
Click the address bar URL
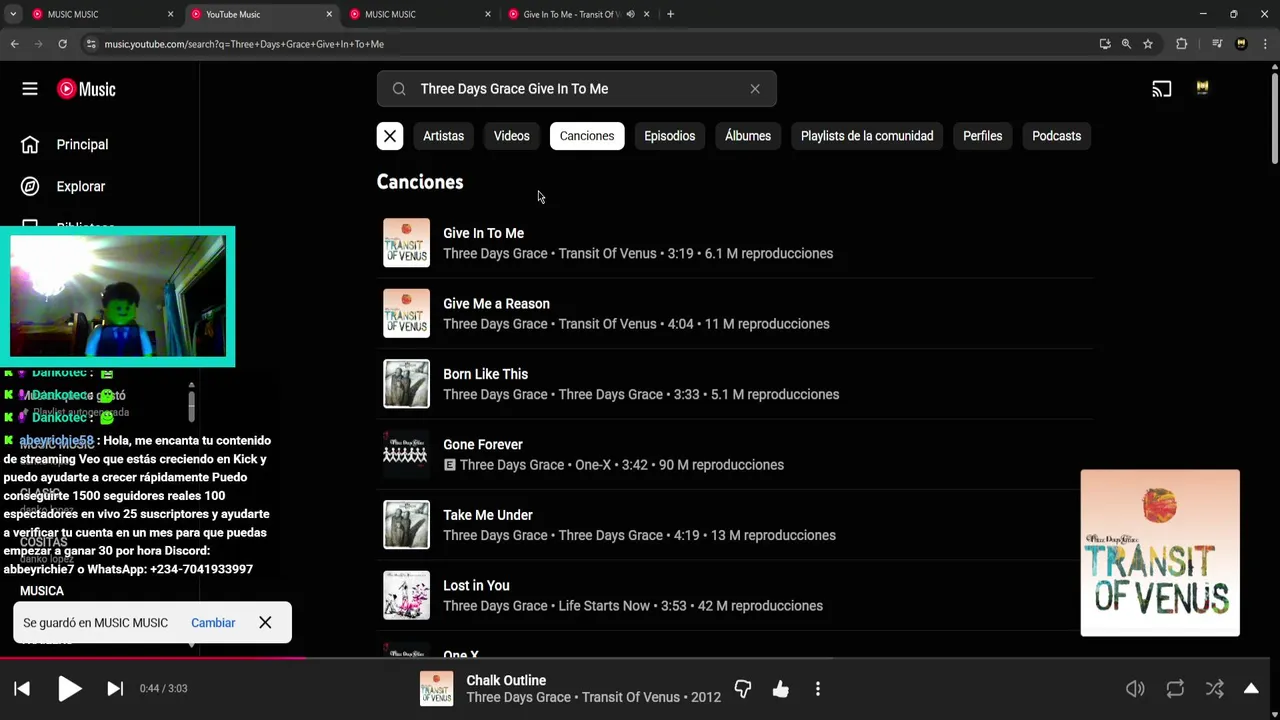(x=244, y=44)
